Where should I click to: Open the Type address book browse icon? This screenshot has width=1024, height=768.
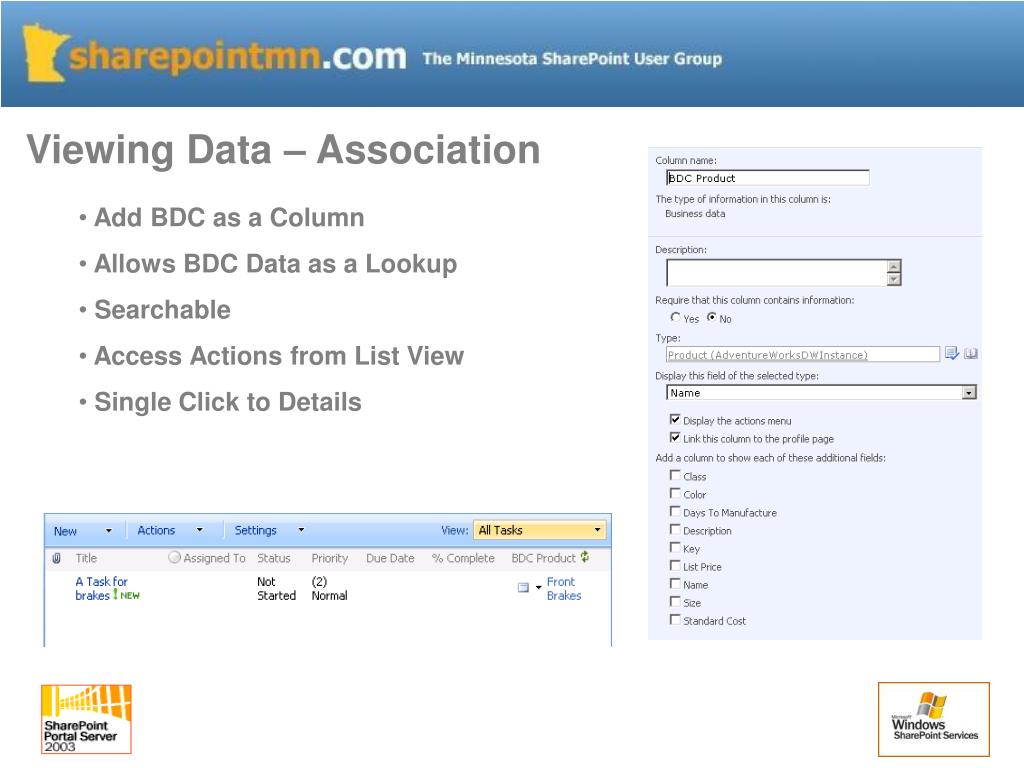971,353
